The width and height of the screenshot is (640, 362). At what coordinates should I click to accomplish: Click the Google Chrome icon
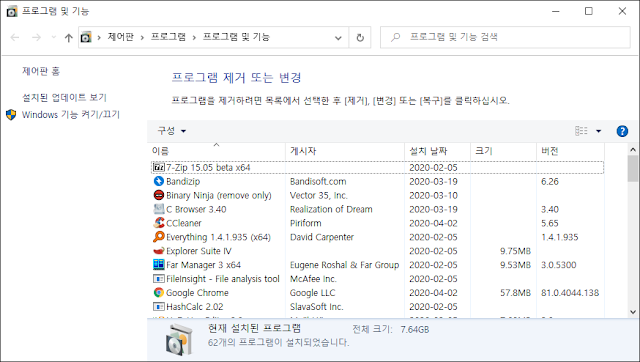point(158,293)
